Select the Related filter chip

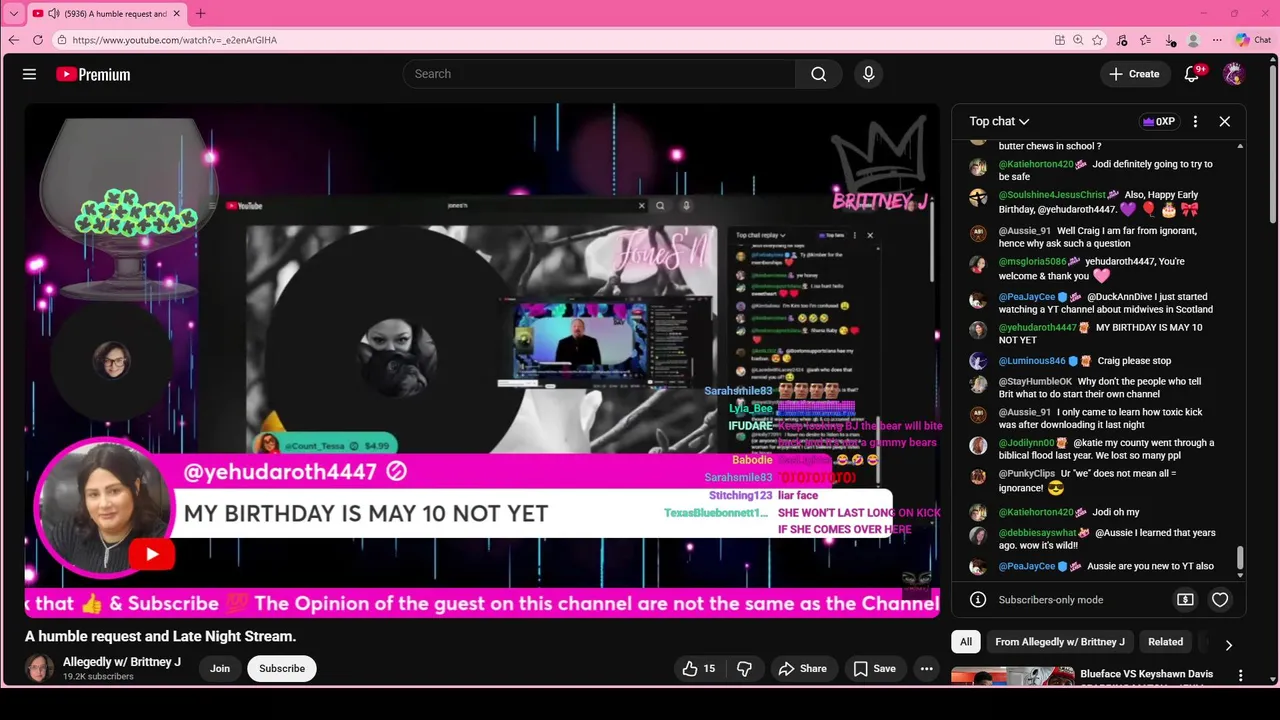1165,642
